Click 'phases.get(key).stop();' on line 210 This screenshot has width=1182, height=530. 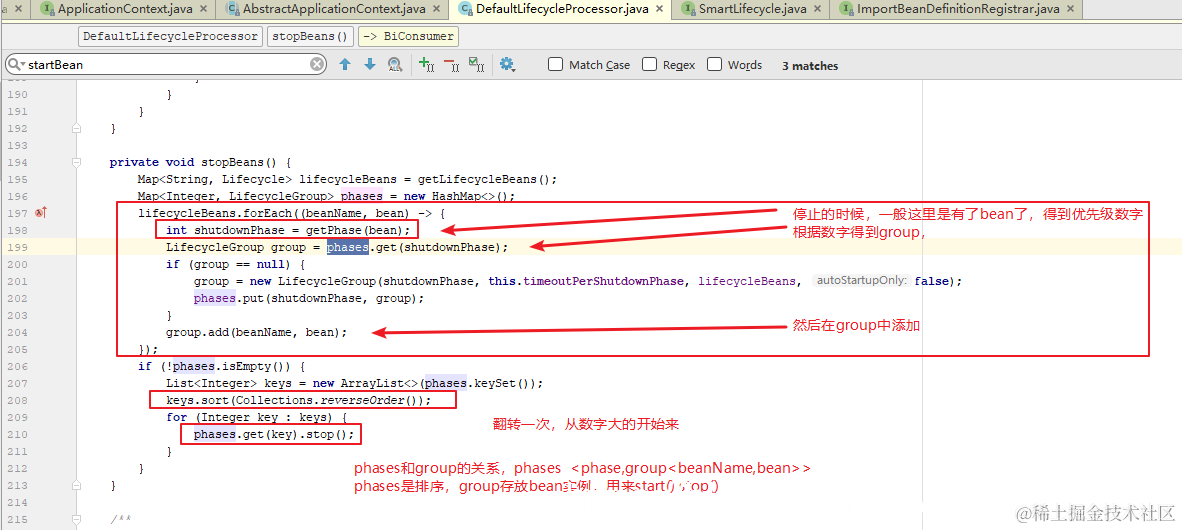(274, 434)
